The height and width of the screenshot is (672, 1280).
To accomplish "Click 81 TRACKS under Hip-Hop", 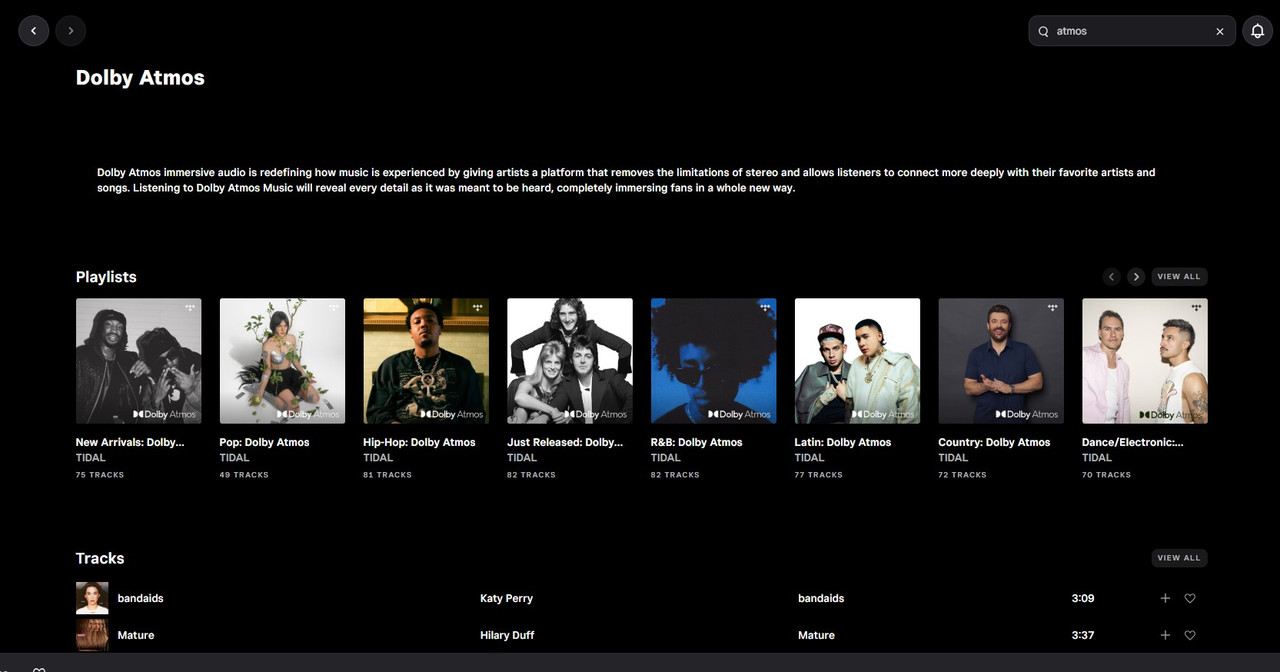I will [388, 475].
